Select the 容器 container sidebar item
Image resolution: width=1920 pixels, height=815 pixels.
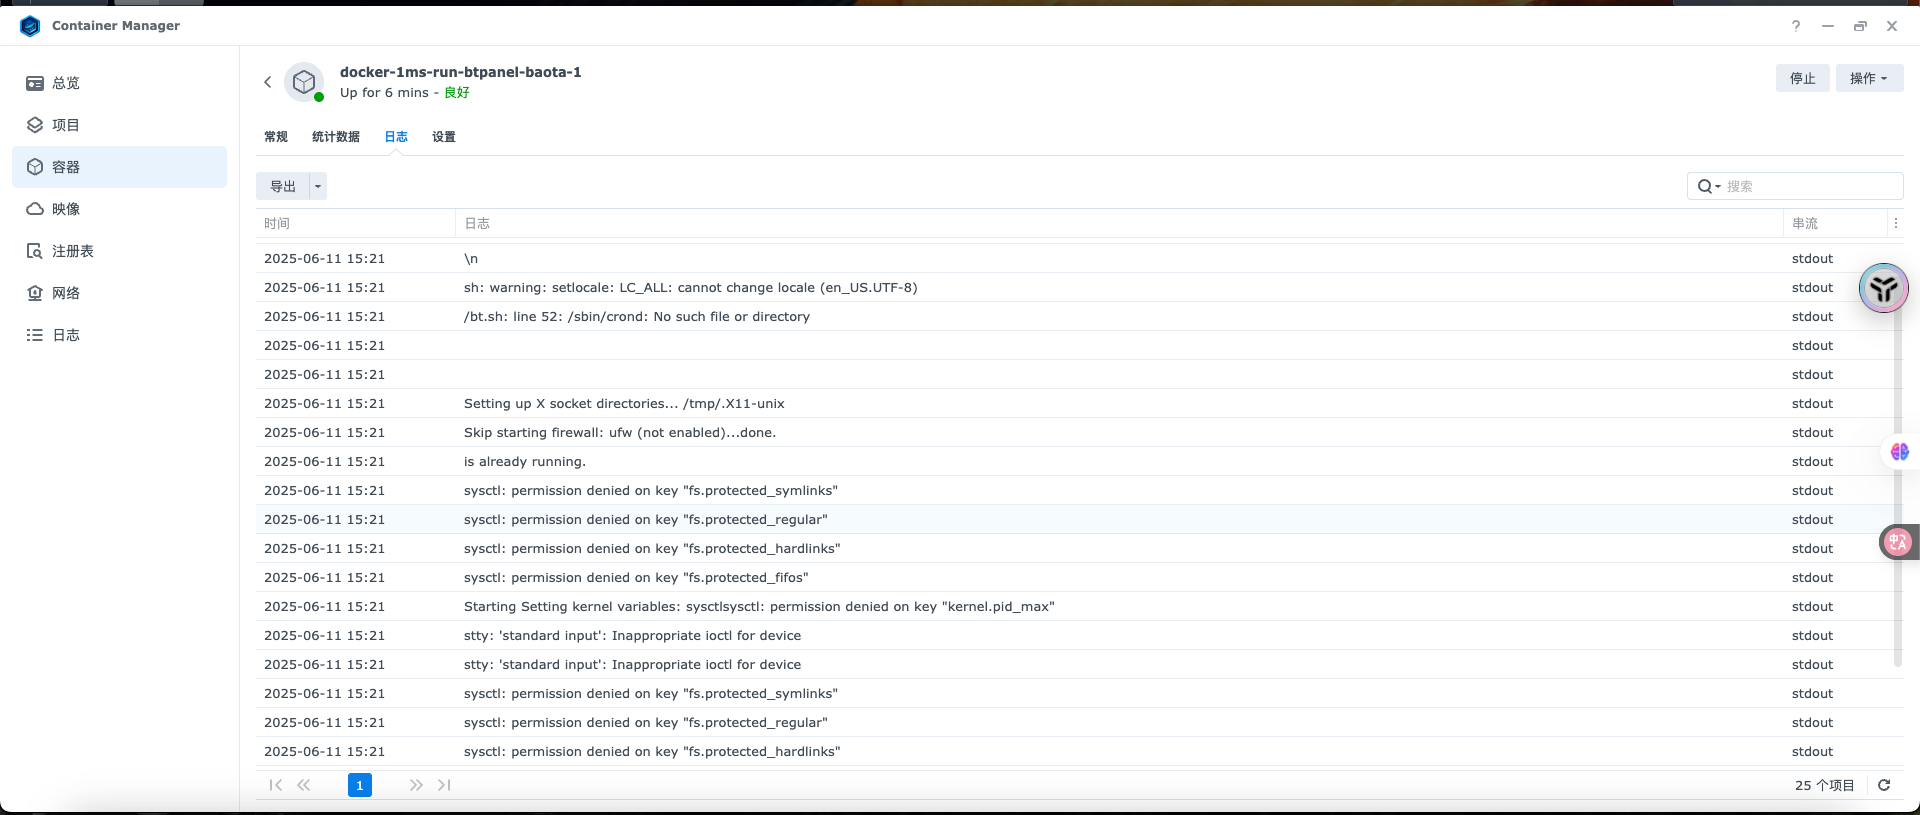(119, 167)
